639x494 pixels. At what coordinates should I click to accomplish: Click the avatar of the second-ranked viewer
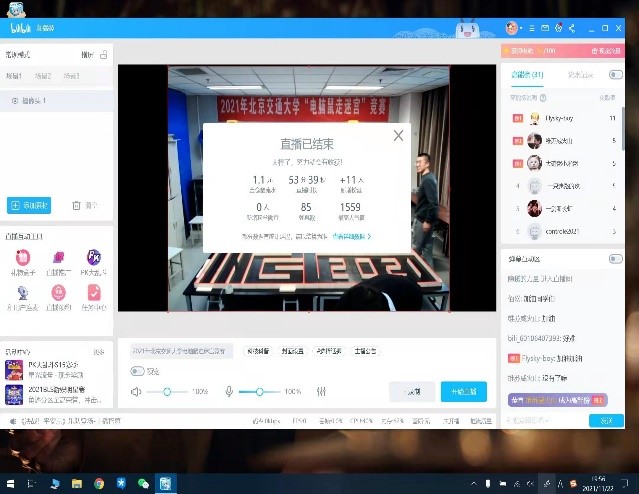pos(534,141)
